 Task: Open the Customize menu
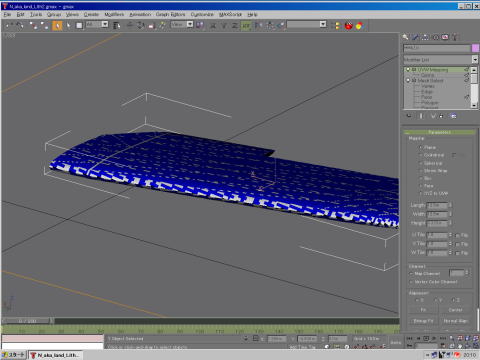[x=202, y=15]
